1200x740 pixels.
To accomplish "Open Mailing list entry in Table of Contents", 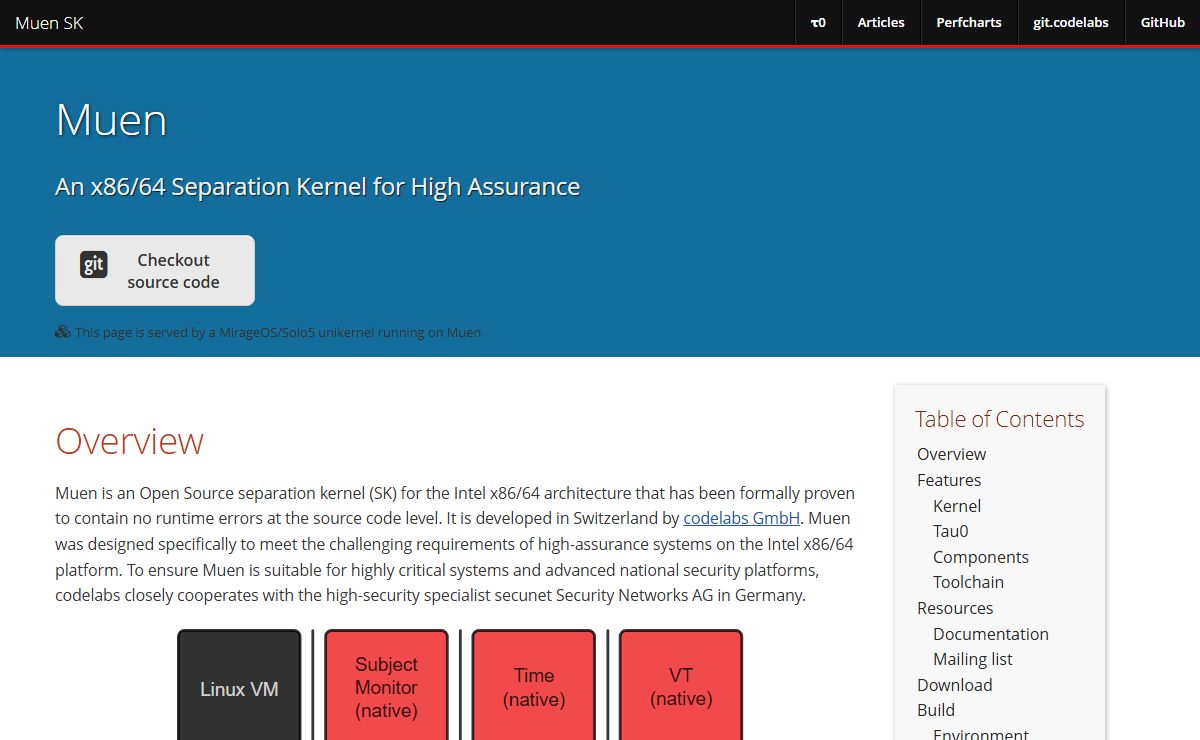I will coord(973,659).
